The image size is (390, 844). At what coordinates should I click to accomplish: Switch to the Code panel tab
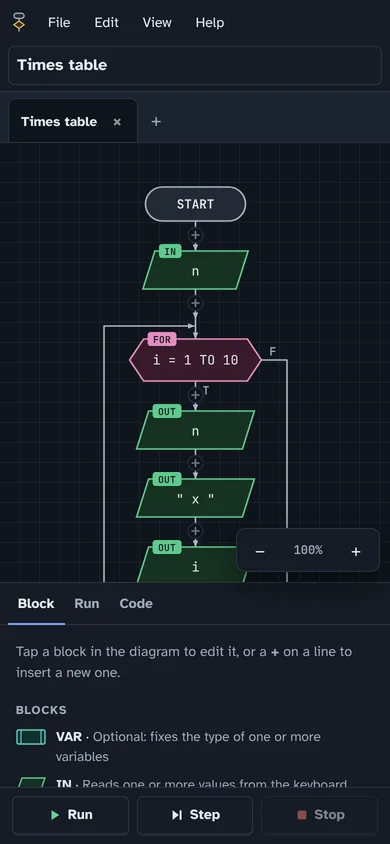[136, 604]
